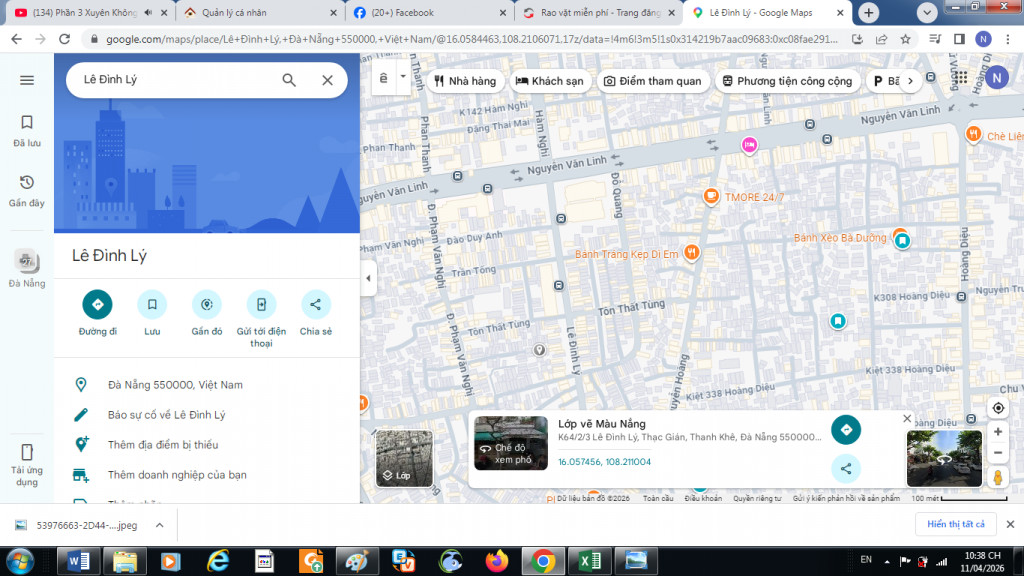Open Chrome from the Windows taskbar
Screen dimensions: 1024x576
click(x=543, y=561)
